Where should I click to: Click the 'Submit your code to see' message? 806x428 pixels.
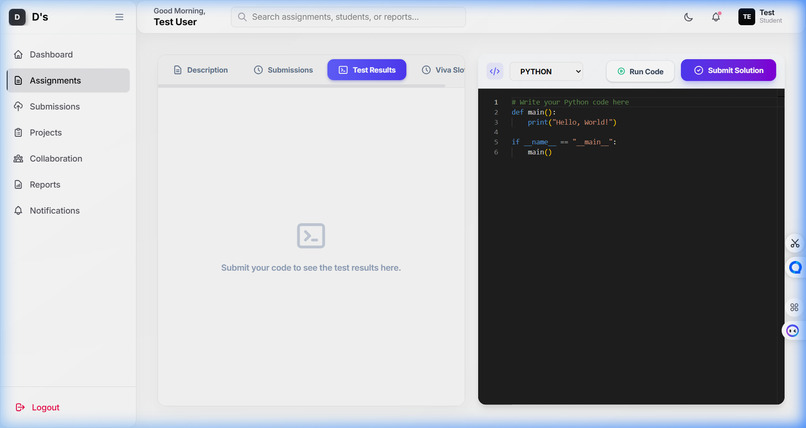tap(311, 268)
